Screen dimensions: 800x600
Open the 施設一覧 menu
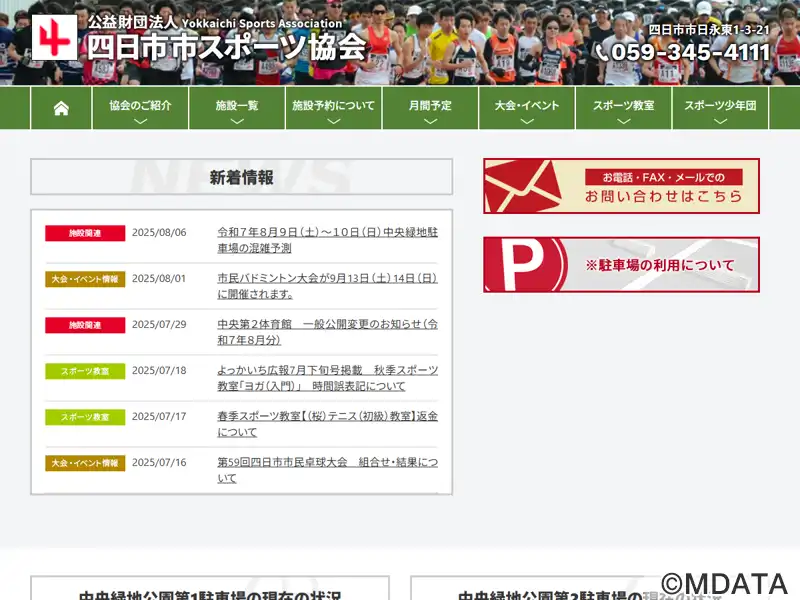point(237,108)
